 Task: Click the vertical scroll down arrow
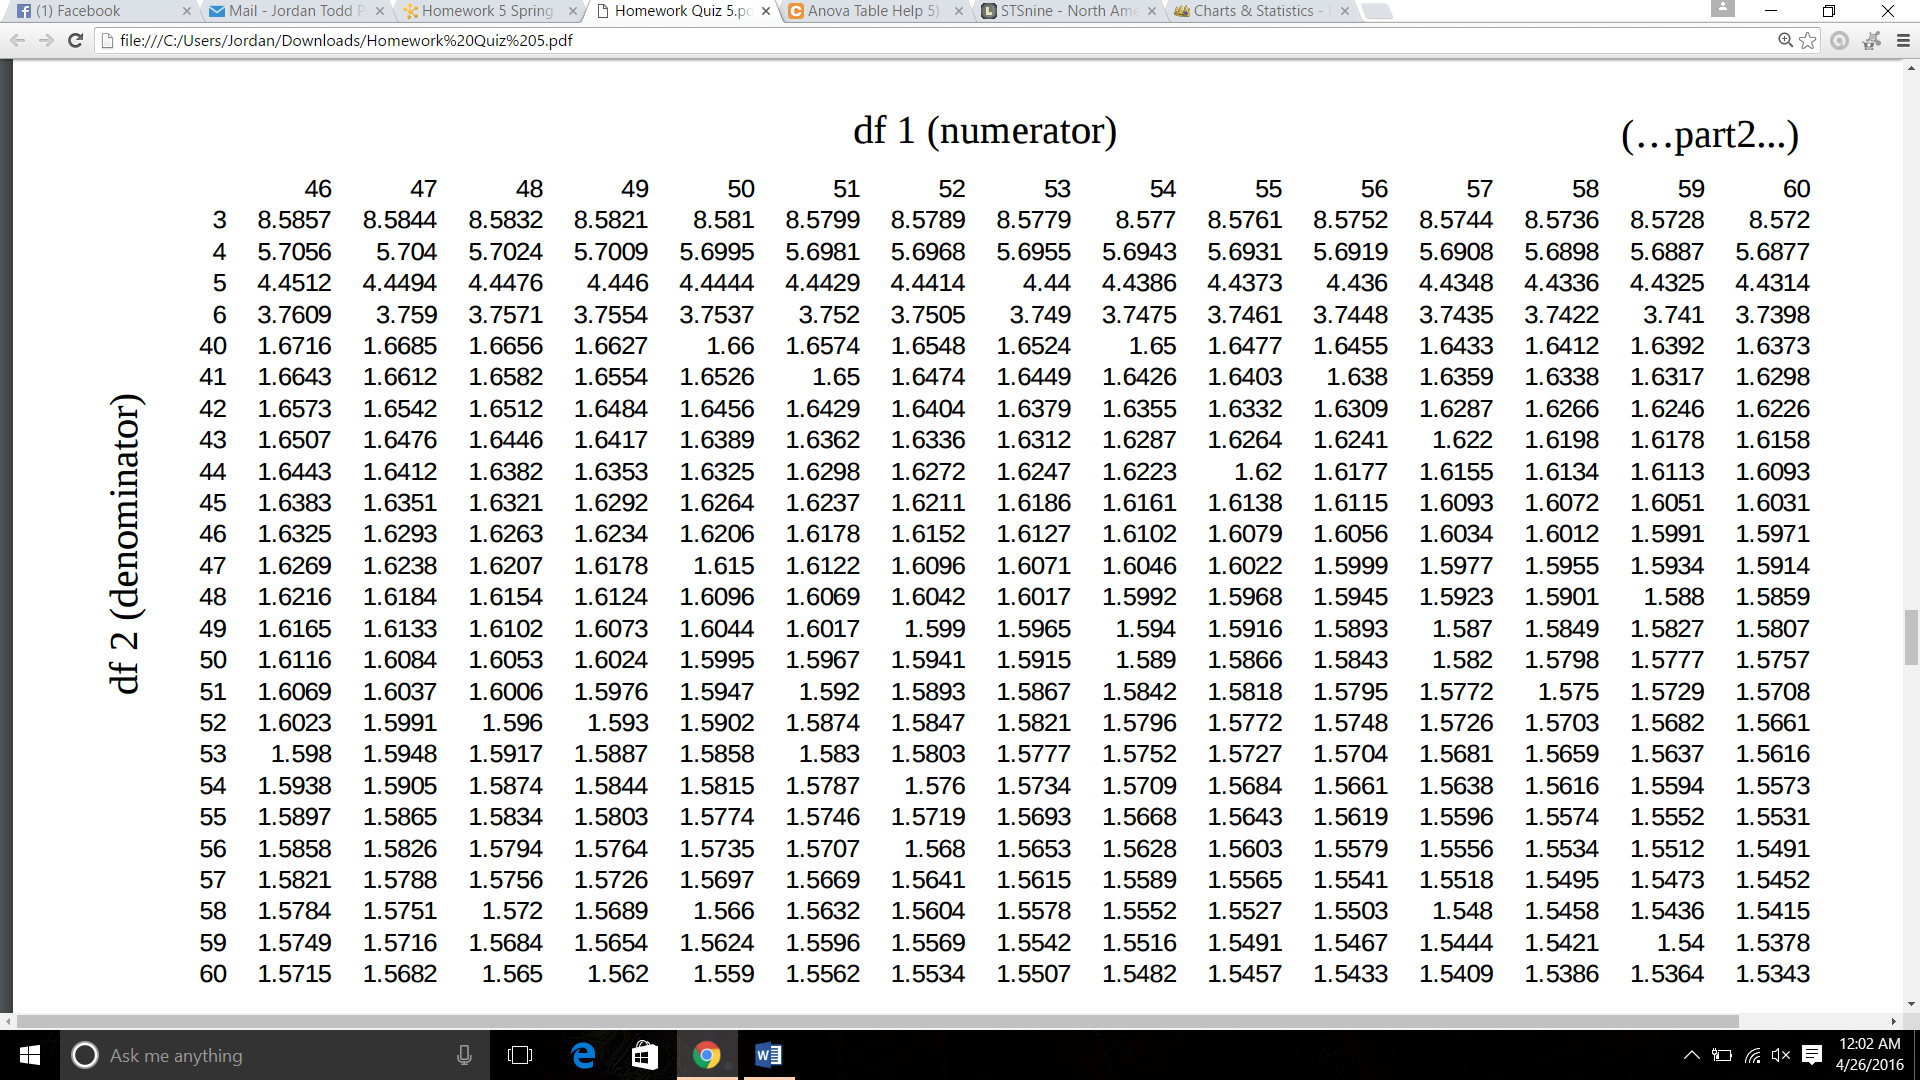(1911, 1004)
